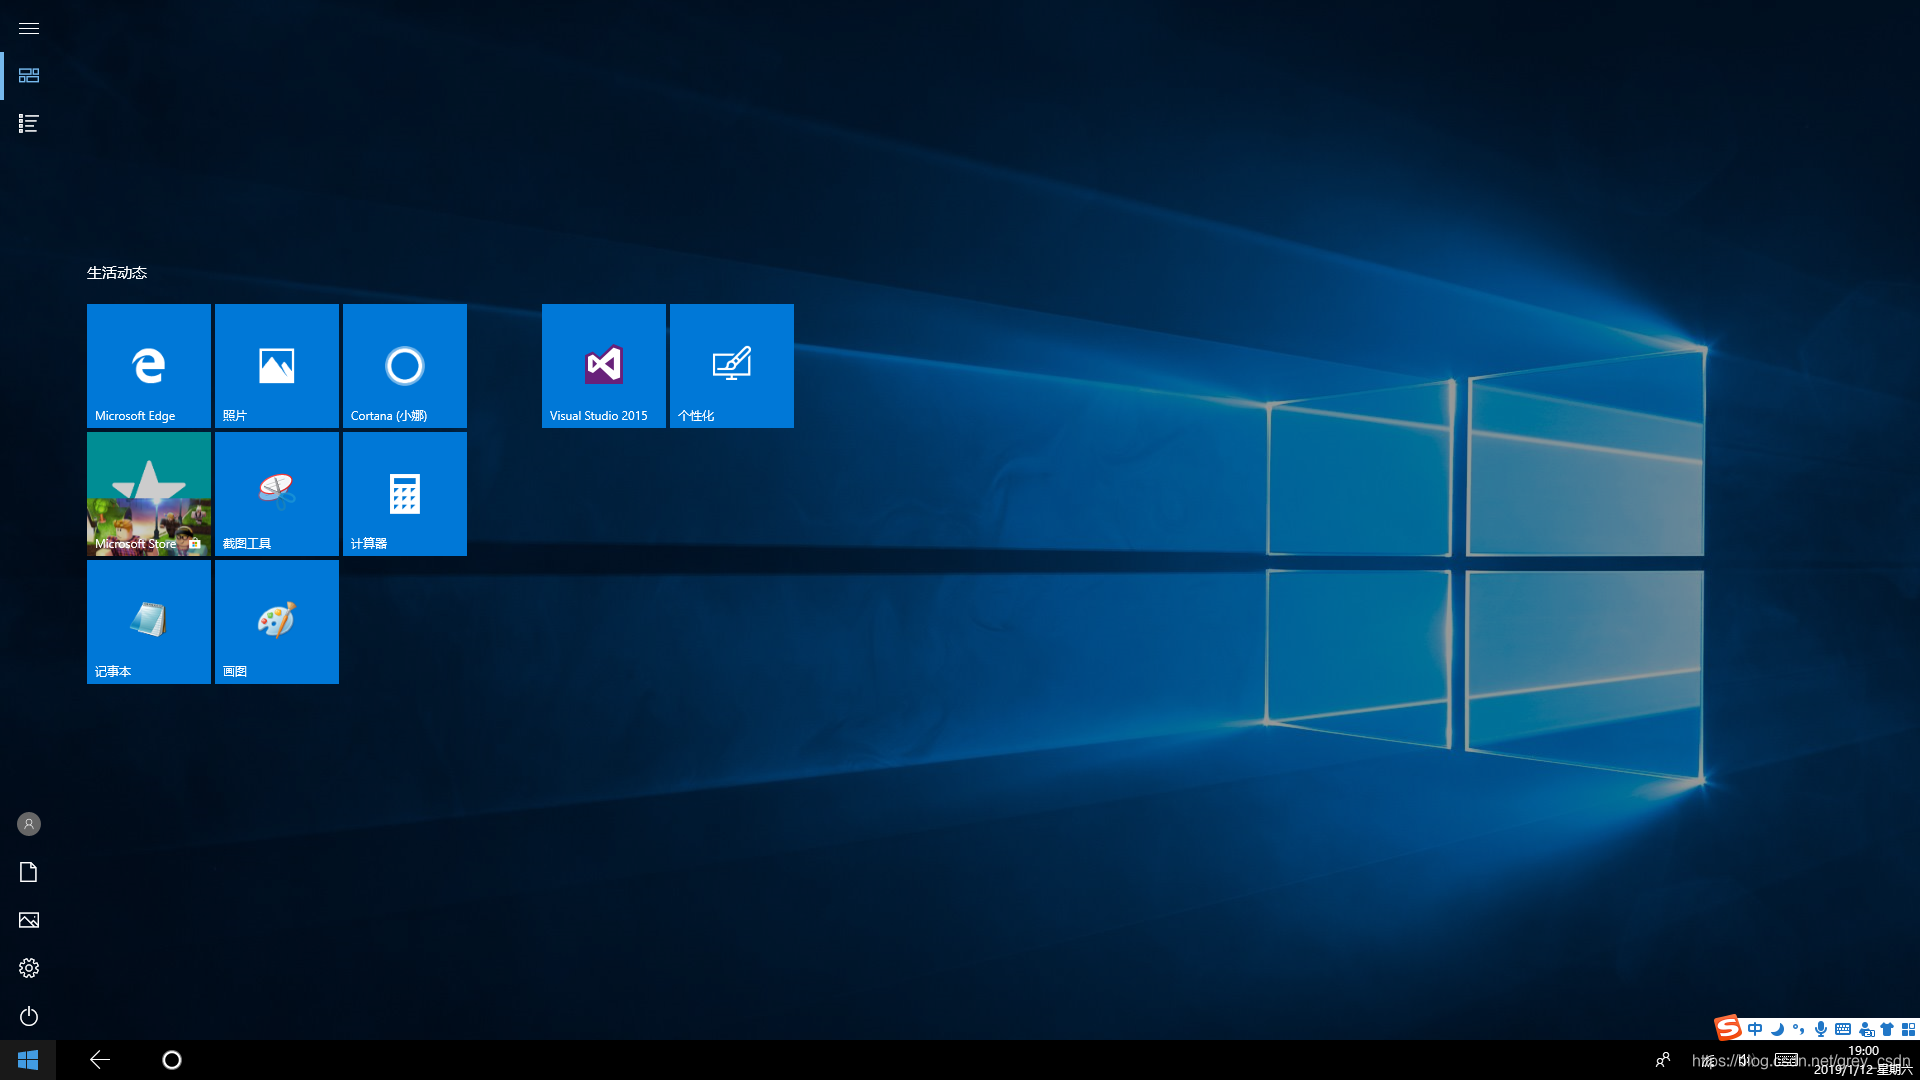
Task: Toggle the Sogou moon icon
Action: [1777, 1029]
